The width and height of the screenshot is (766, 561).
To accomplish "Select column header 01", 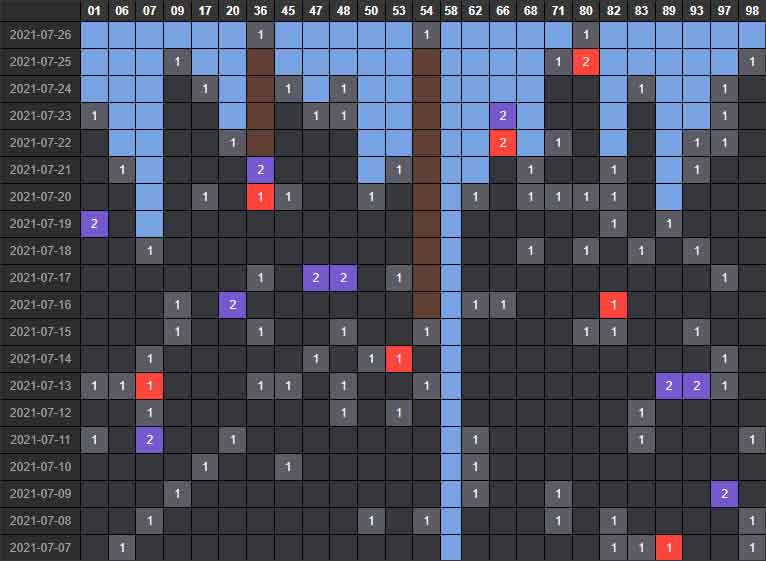I will [x=94, y=10].
